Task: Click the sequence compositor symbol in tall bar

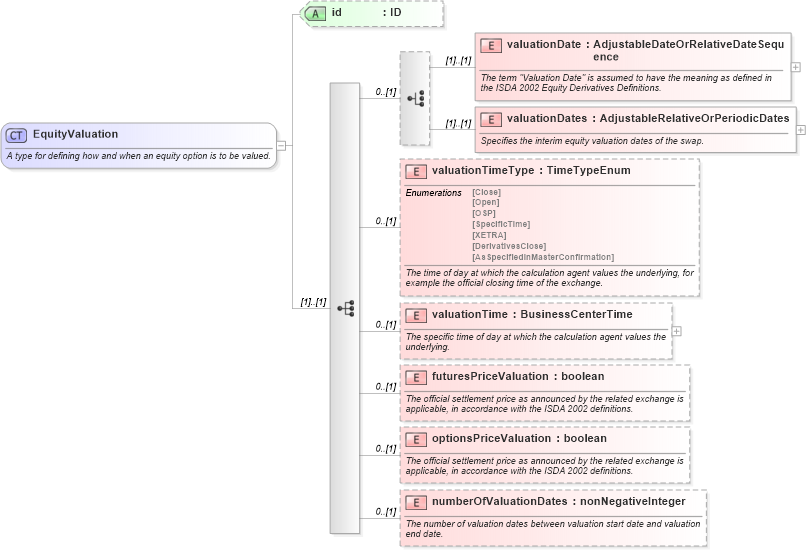Action: coord(345,308)
